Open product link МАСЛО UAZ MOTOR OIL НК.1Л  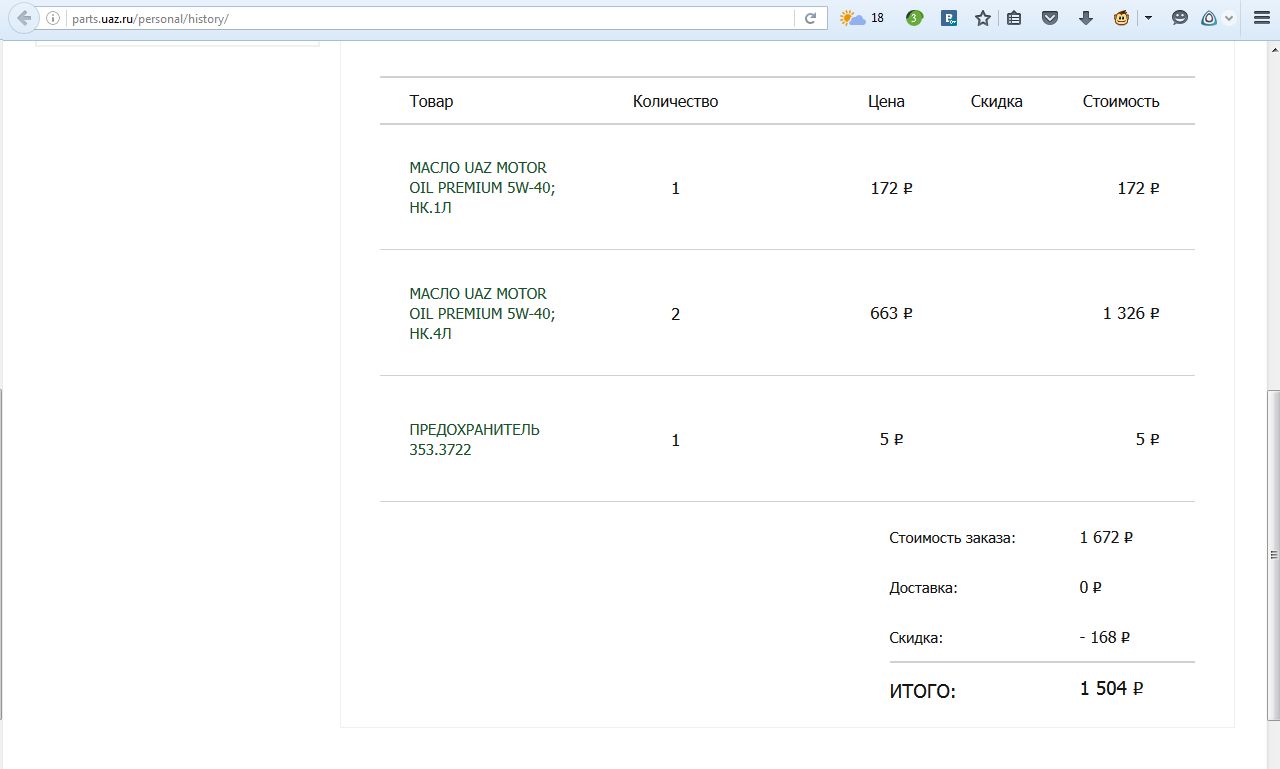point(482,188)
